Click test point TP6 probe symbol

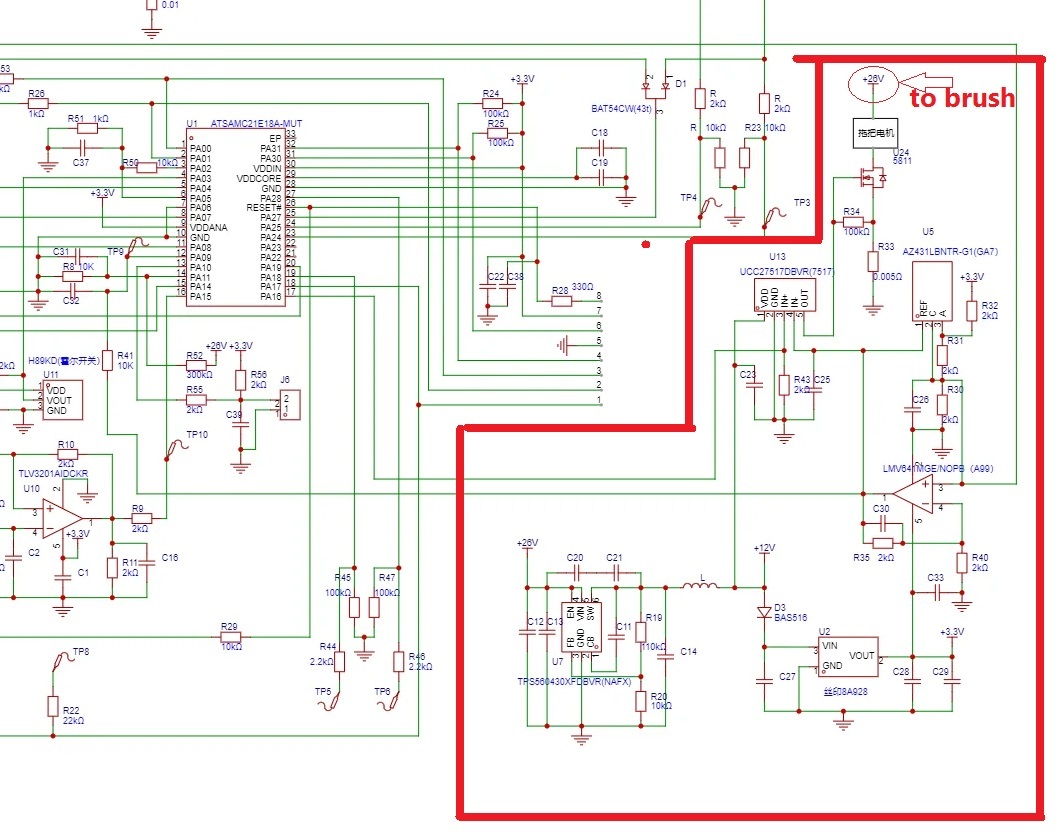(x=389, y=702)
